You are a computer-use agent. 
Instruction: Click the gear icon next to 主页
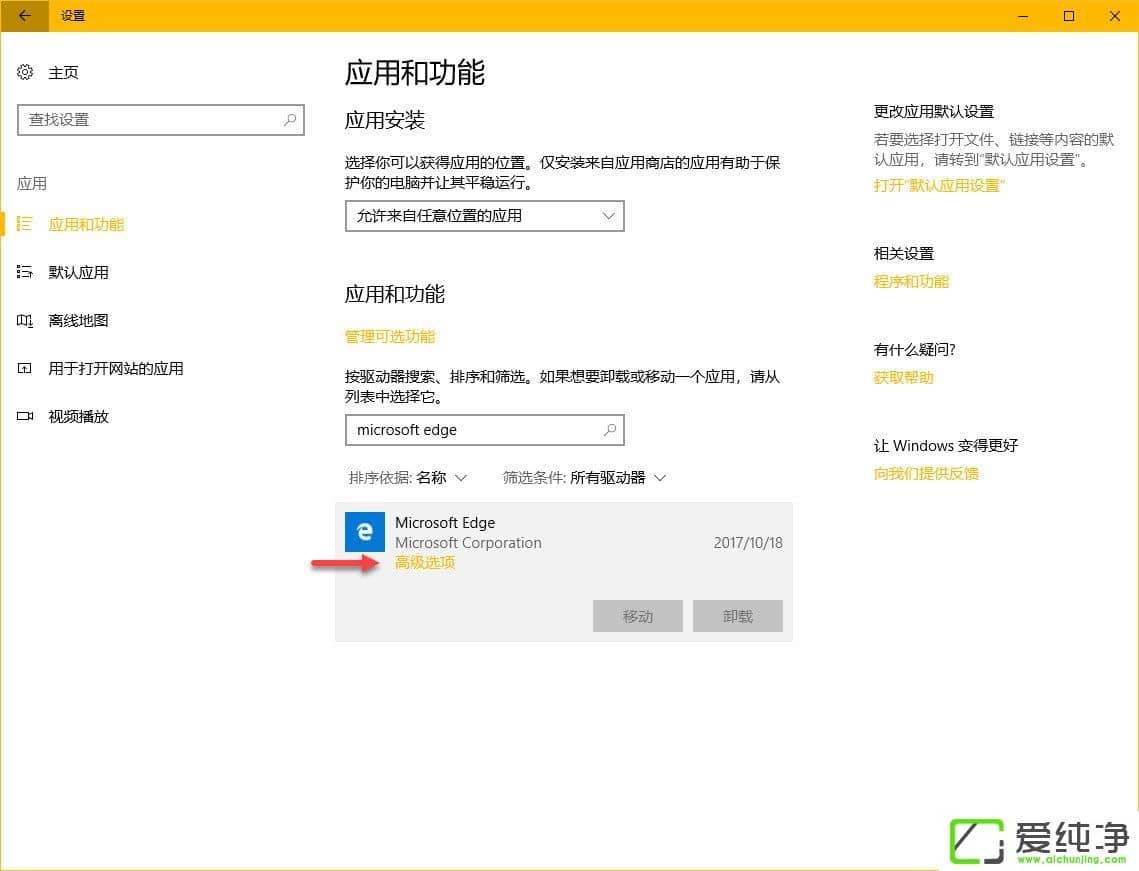pos(25,71)
